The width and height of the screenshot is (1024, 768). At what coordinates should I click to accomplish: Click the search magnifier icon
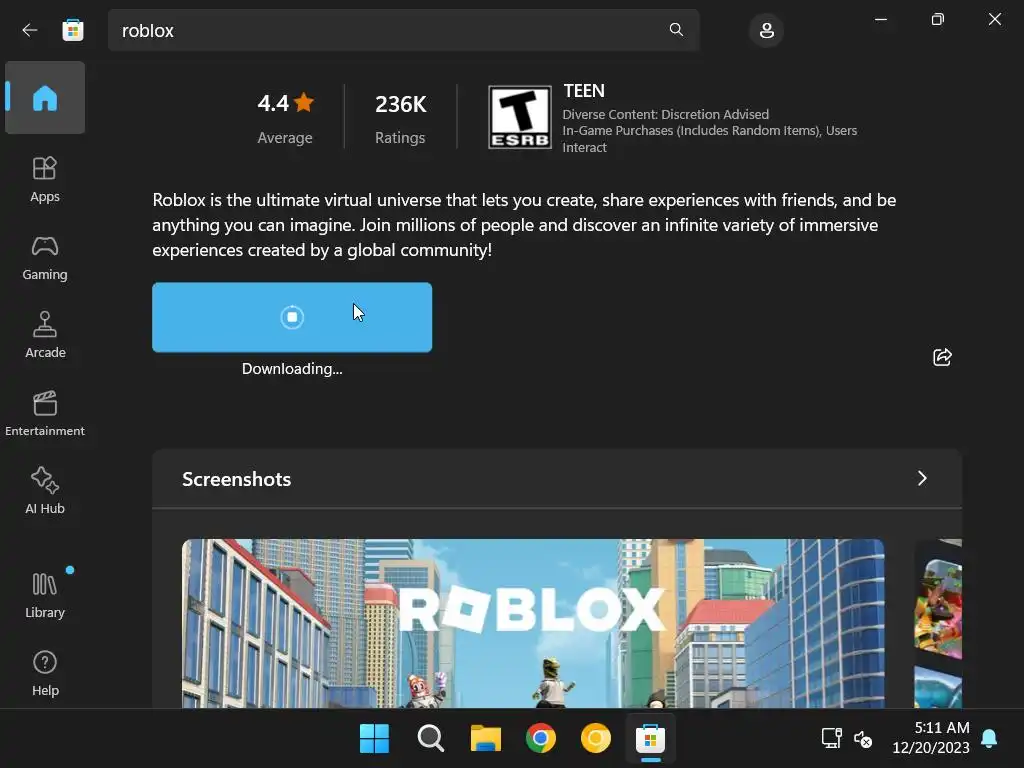coord(676,29)
